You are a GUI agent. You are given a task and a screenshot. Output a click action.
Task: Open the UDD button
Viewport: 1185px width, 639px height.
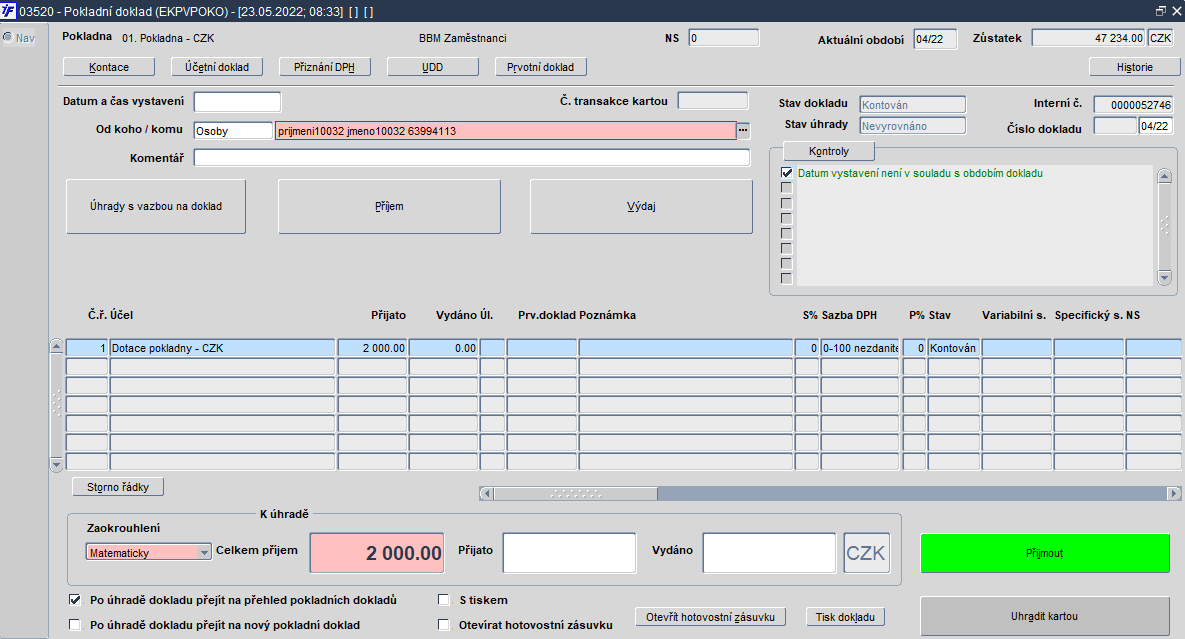[x=432, y=67]
